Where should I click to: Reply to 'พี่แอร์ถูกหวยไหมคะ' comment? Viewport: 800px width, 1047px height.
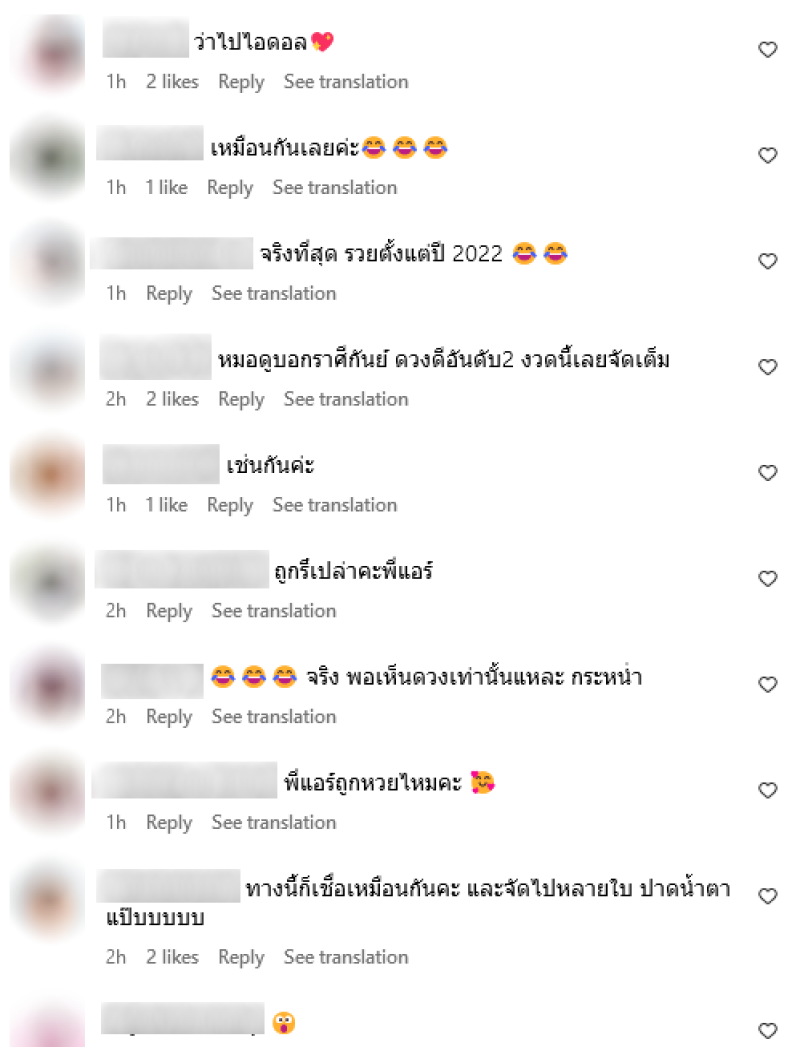click(169, 823)
